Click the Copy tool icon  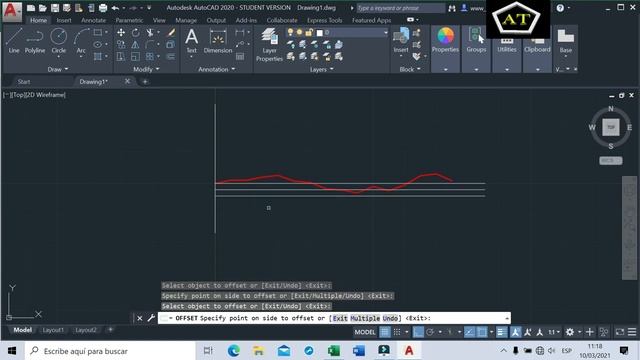pyautogui.click(x=121, y=44)
